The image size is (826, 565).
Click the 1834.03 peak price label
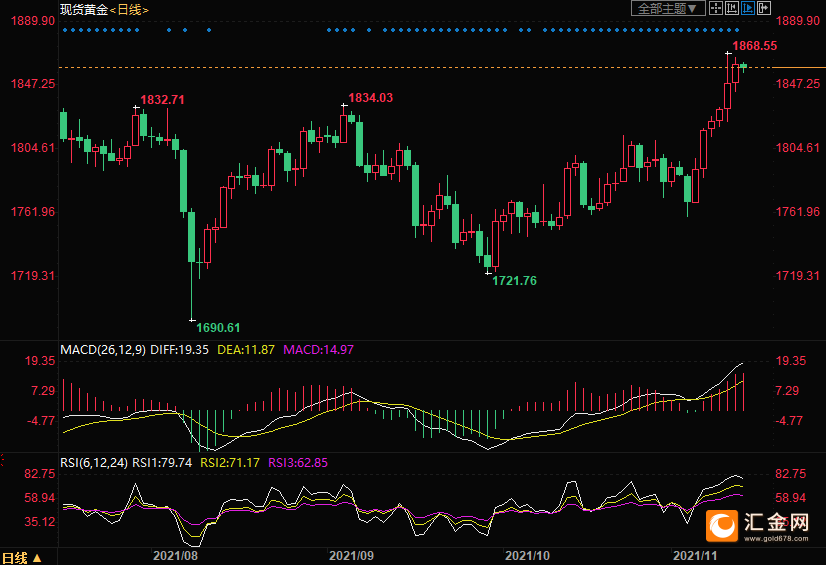370,97
